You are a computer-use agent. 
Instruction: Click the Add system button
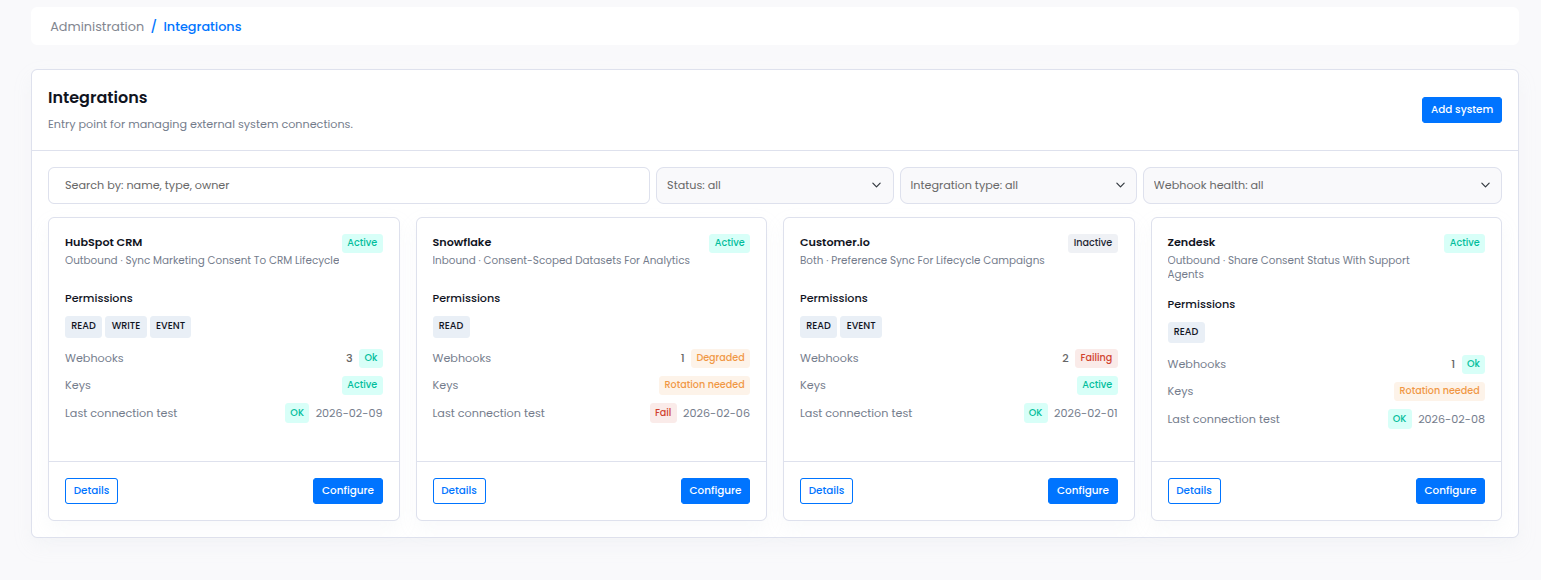(x=1461, y=109)
